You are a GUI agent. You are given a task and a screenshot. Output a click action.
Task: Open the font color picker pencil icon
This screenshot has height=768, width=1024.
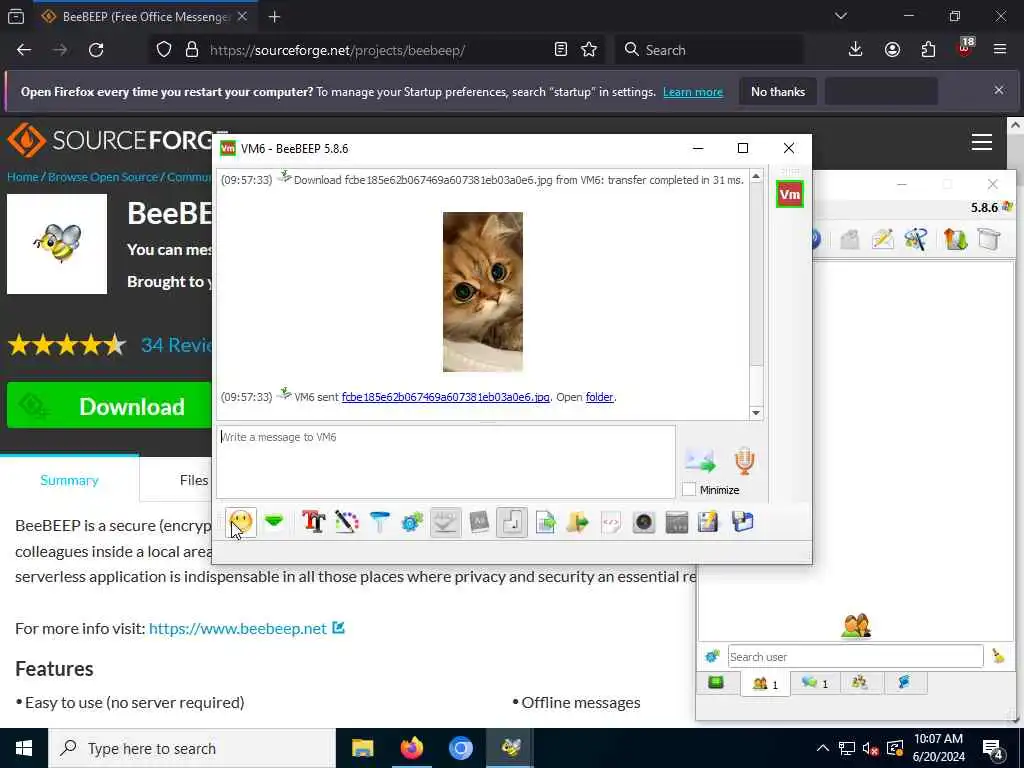tap(347, 522)
